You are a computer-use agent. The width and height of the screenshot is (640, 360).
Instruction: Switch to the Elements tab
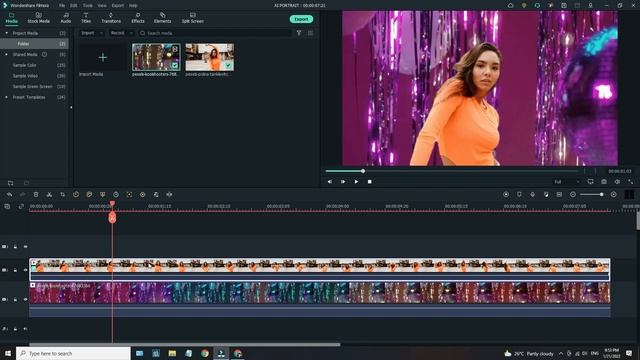tap(162, 18)
